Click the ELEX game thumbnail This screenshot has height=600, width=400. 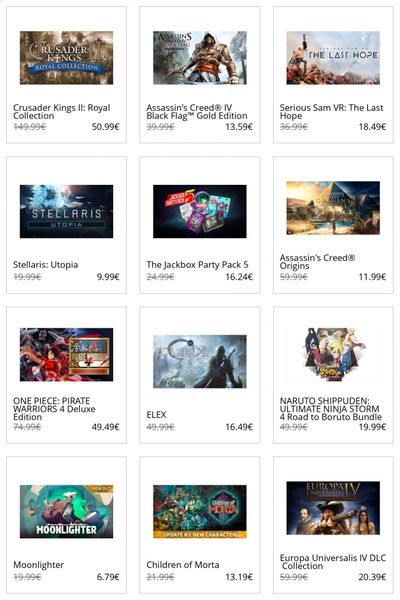(200, 361)
